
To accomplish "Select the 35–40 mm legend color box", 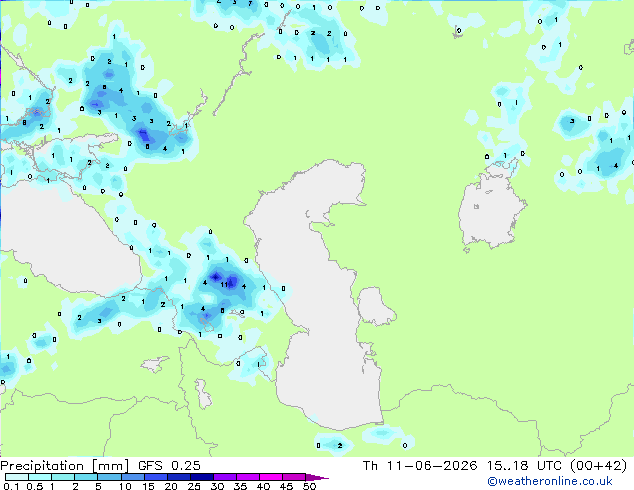I will (x=247, y=477).
